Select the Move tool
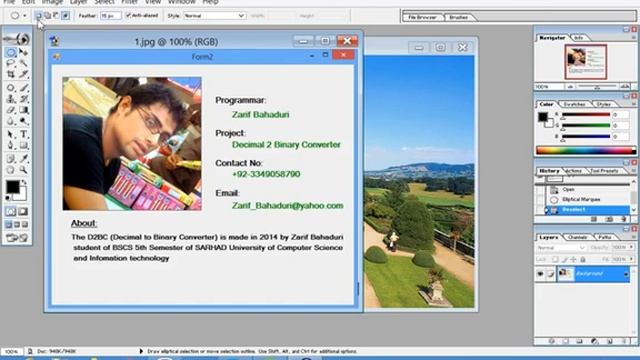The image size is (640, 360). coord(23,52)
